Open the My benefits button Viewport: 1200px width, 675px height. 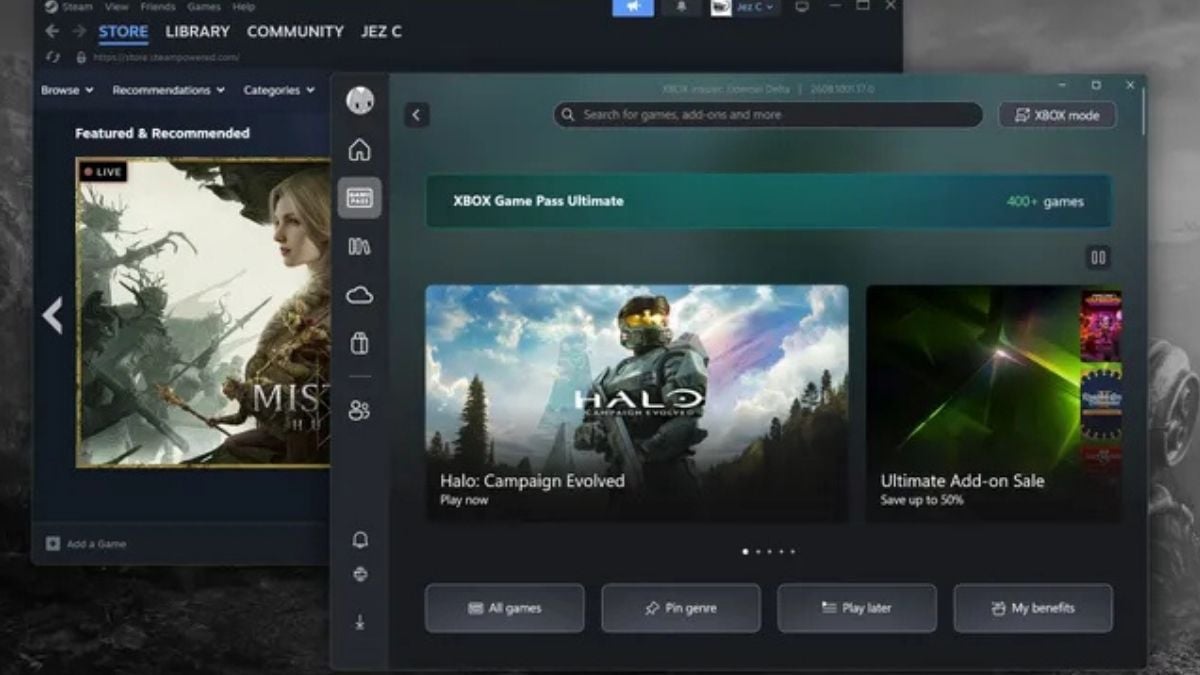[1033, 608]
